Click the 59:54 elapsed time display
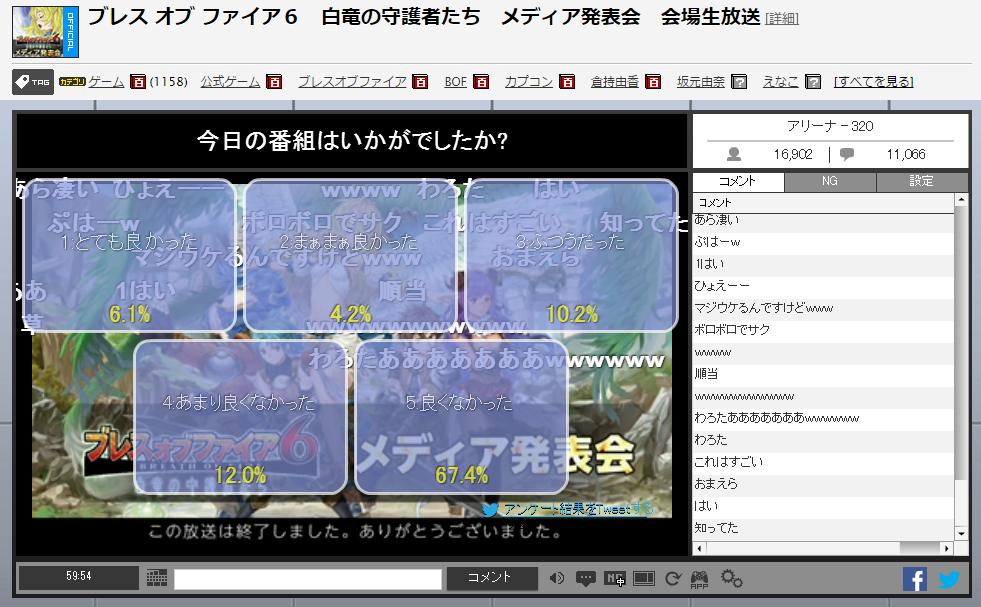This screenshot has width=981, height=607. point(79,576)
